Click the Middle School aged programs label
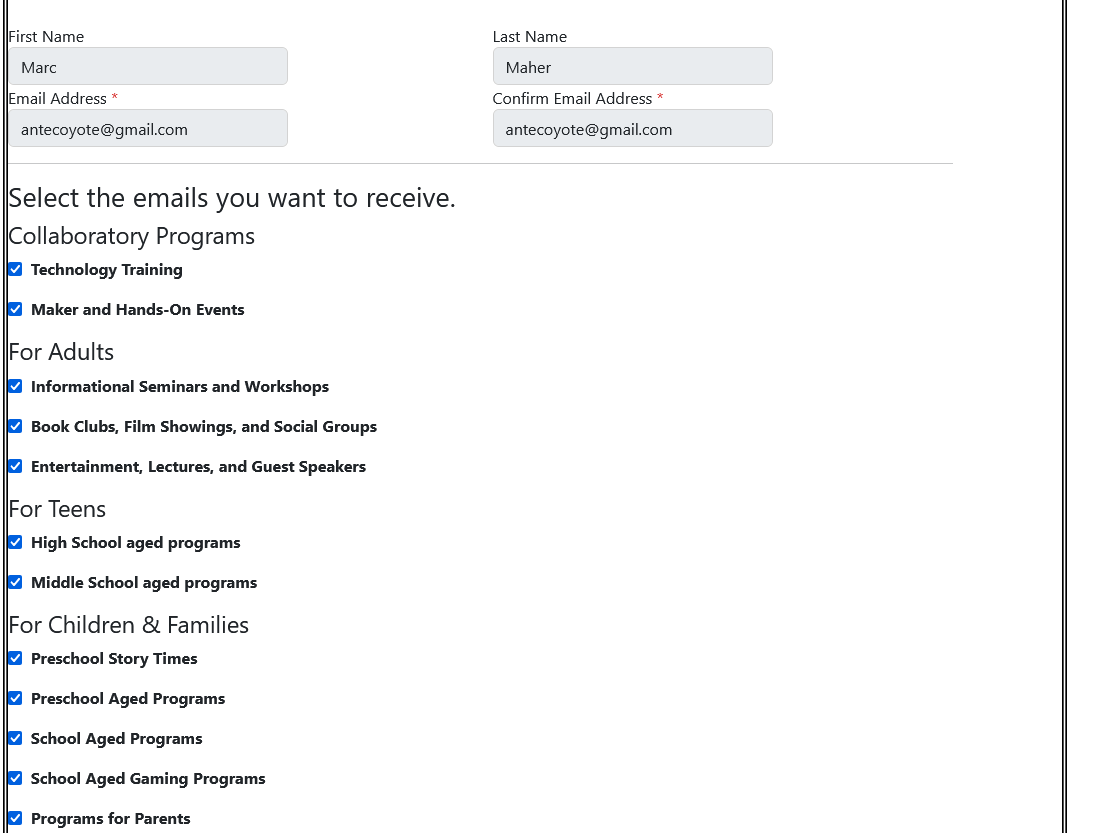Screen dimensions: 1101x833 point(144,583)
